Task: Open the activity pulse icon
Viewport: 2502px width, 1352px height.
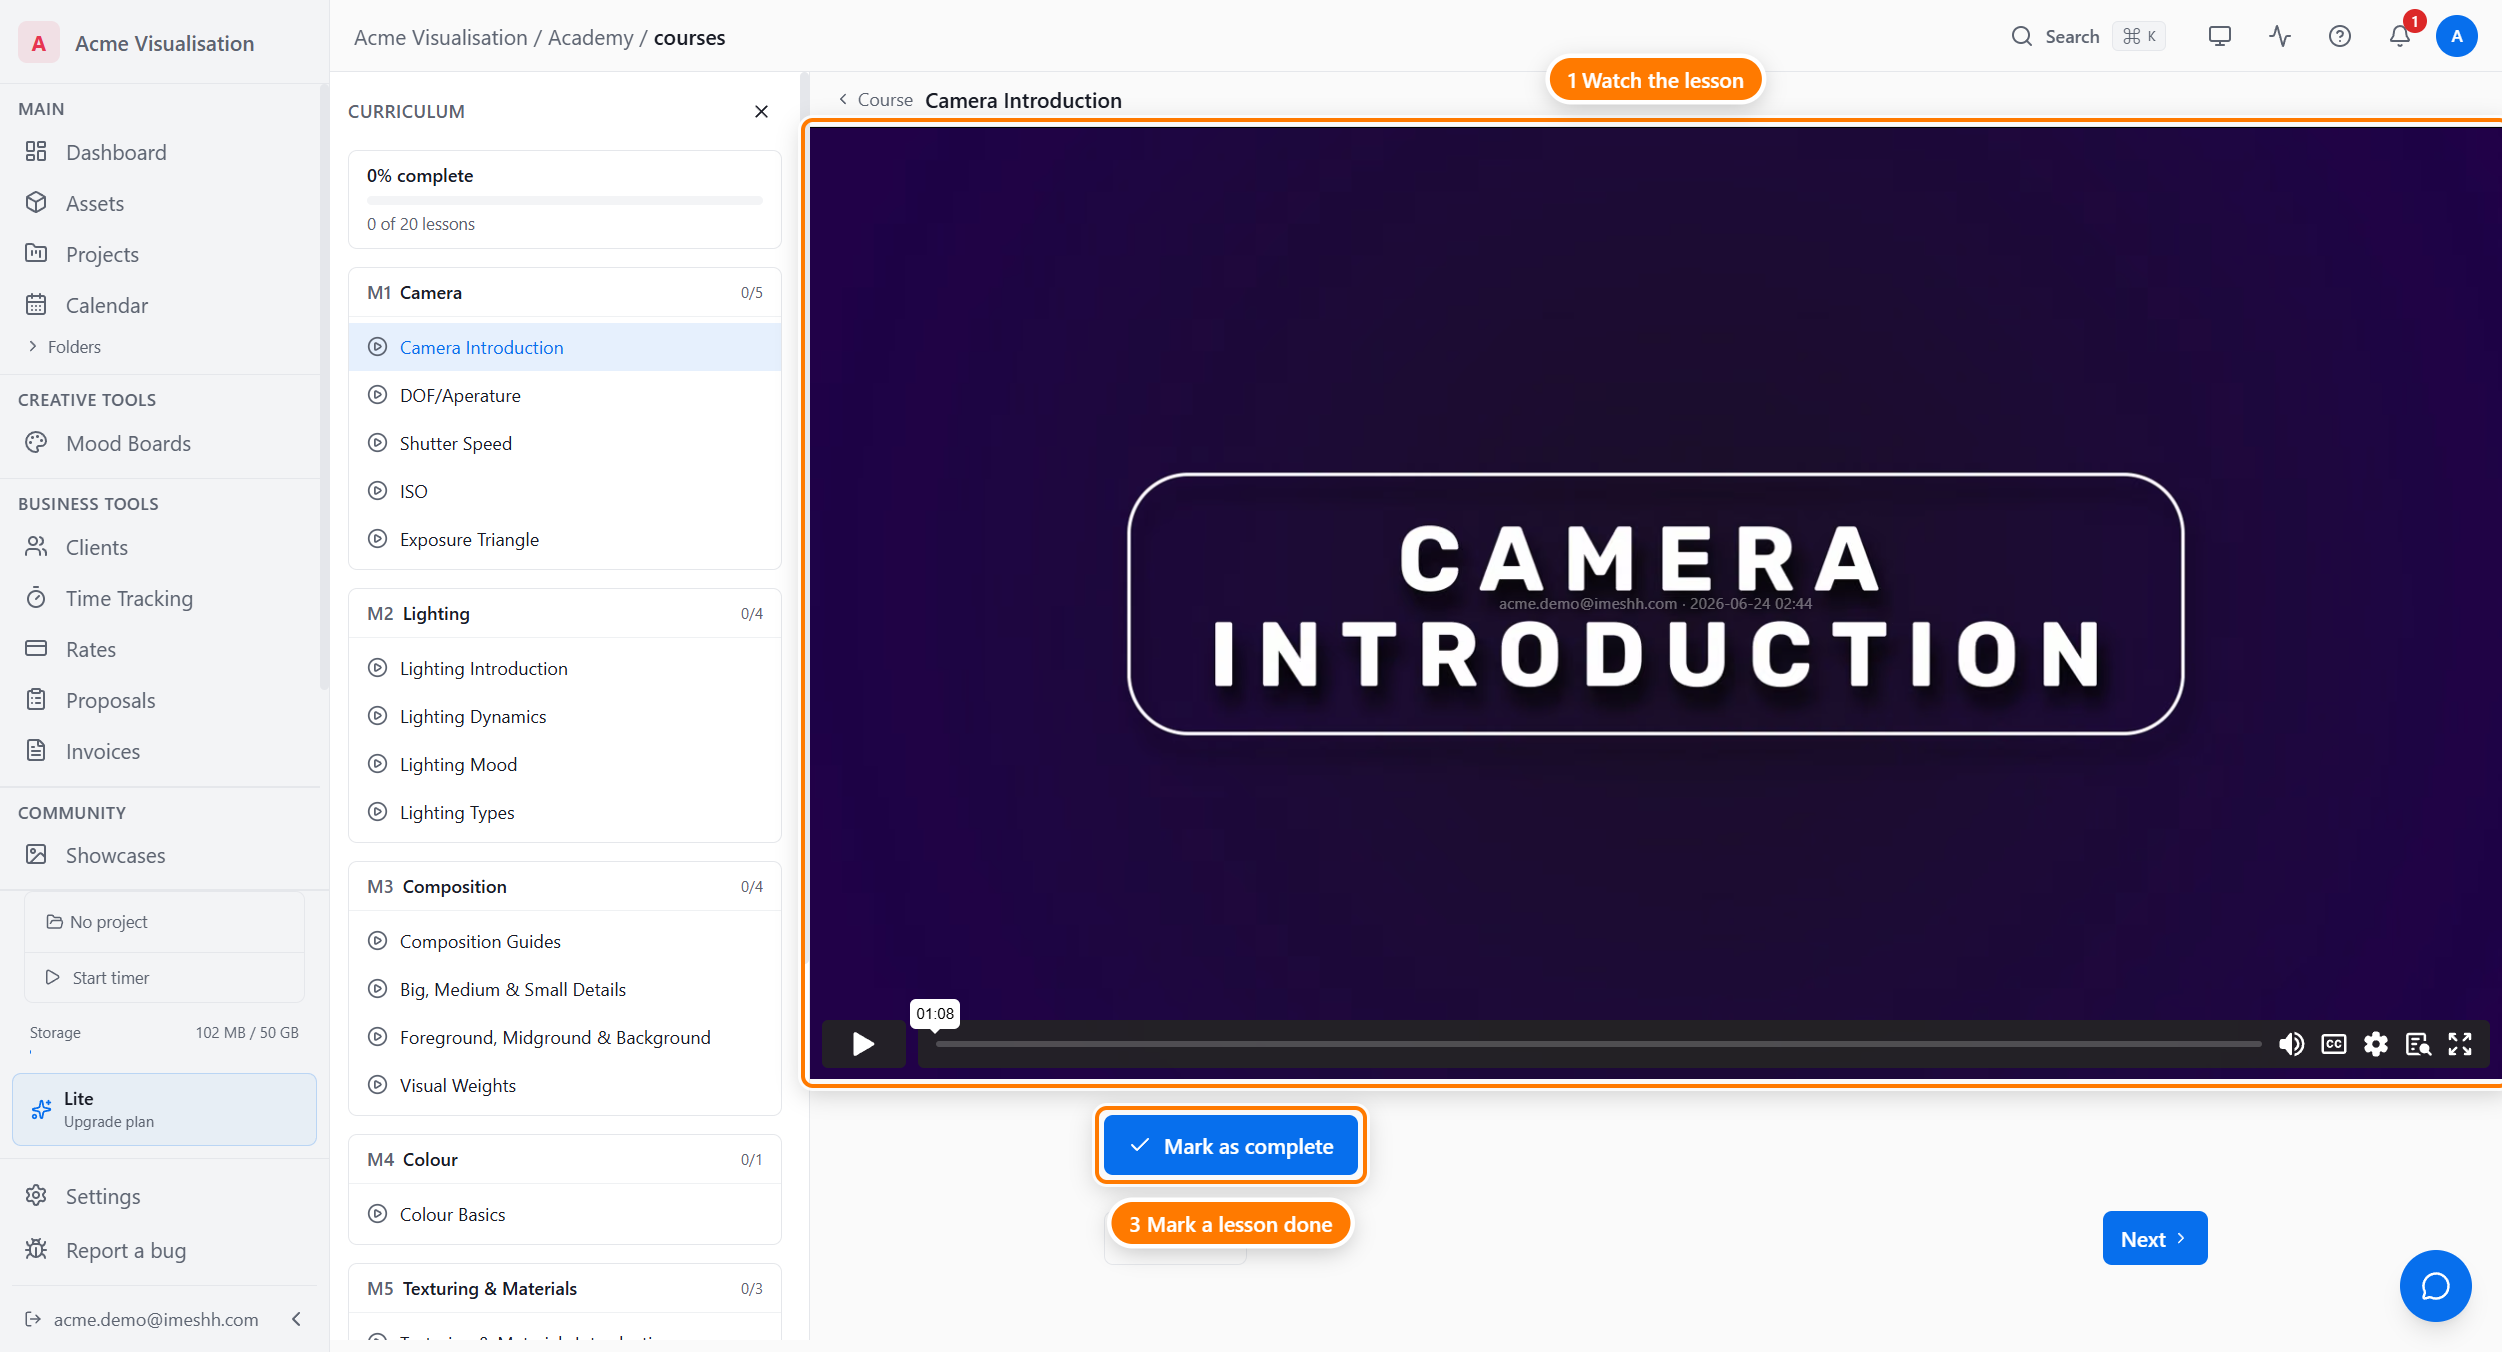Action: pos(2280,37)
